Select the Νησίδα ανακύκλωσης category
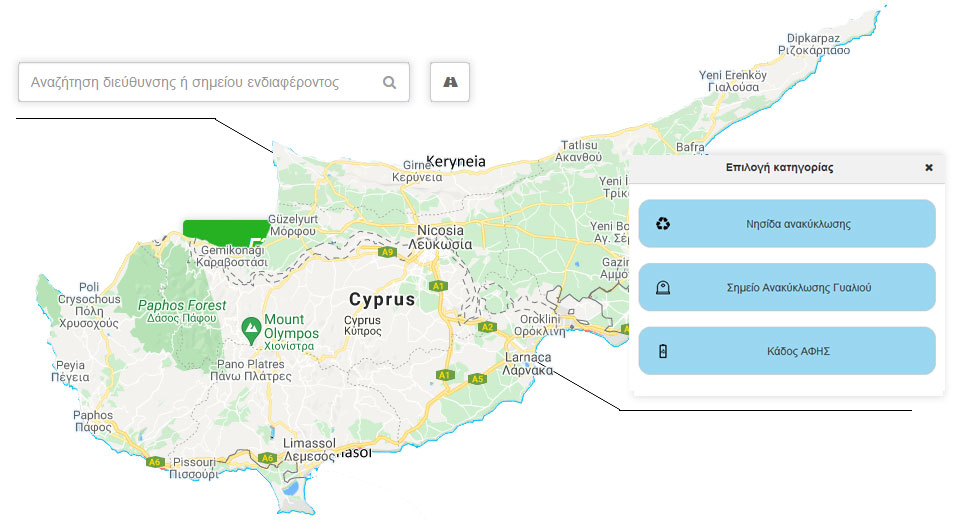 tap(786, 224)
